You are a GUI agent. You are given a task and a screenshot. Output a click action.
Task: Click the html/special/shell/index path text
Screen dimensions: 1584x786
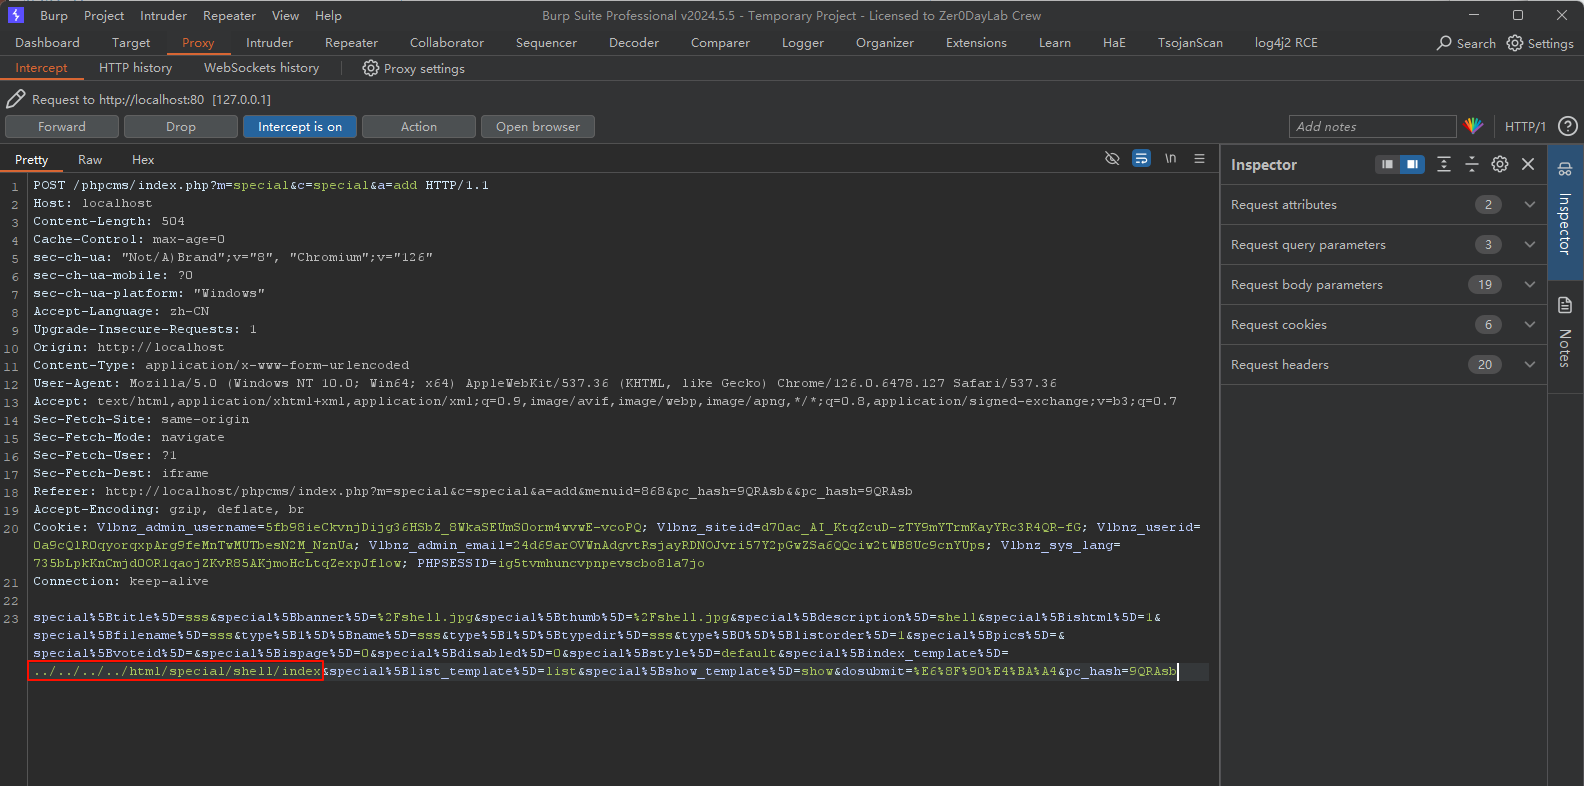tap(224, 671)
